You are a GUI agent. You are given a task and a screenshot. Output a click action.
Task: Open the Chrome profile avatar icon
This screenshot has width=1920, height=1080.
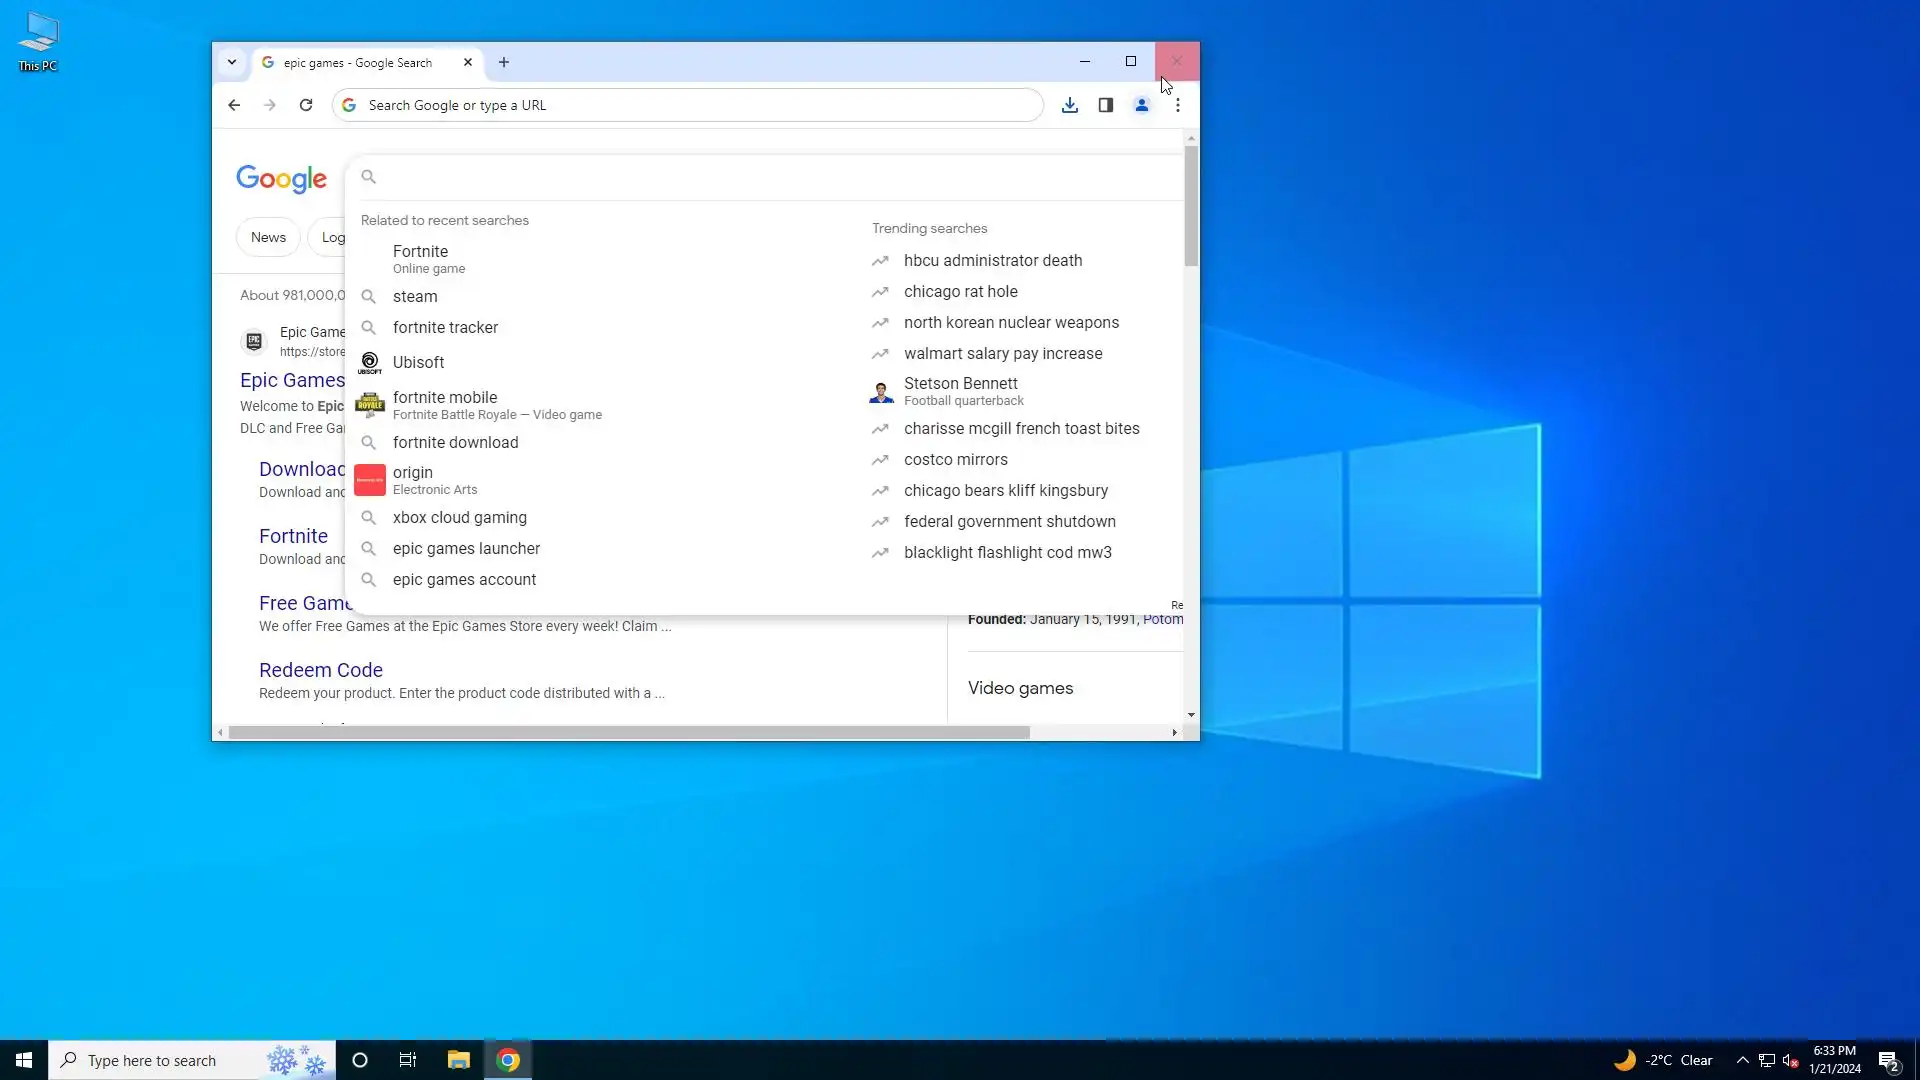[x=1141, y=105]
